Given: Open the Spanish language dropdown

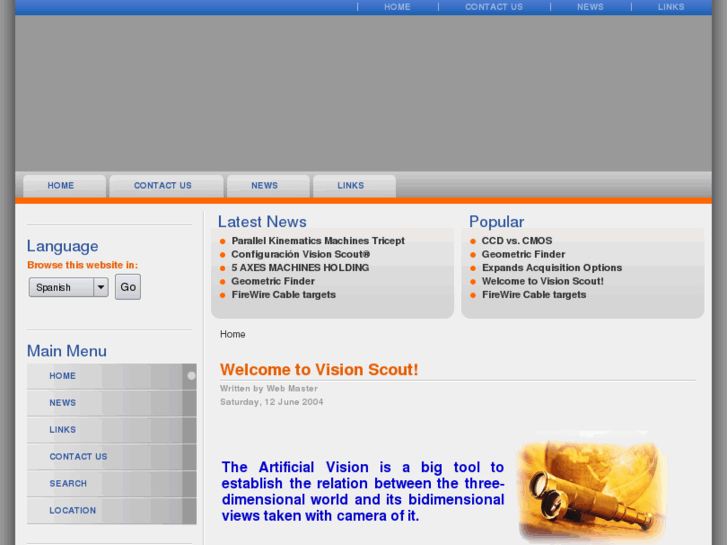Looking at the screenshot, I should point(69,287).
